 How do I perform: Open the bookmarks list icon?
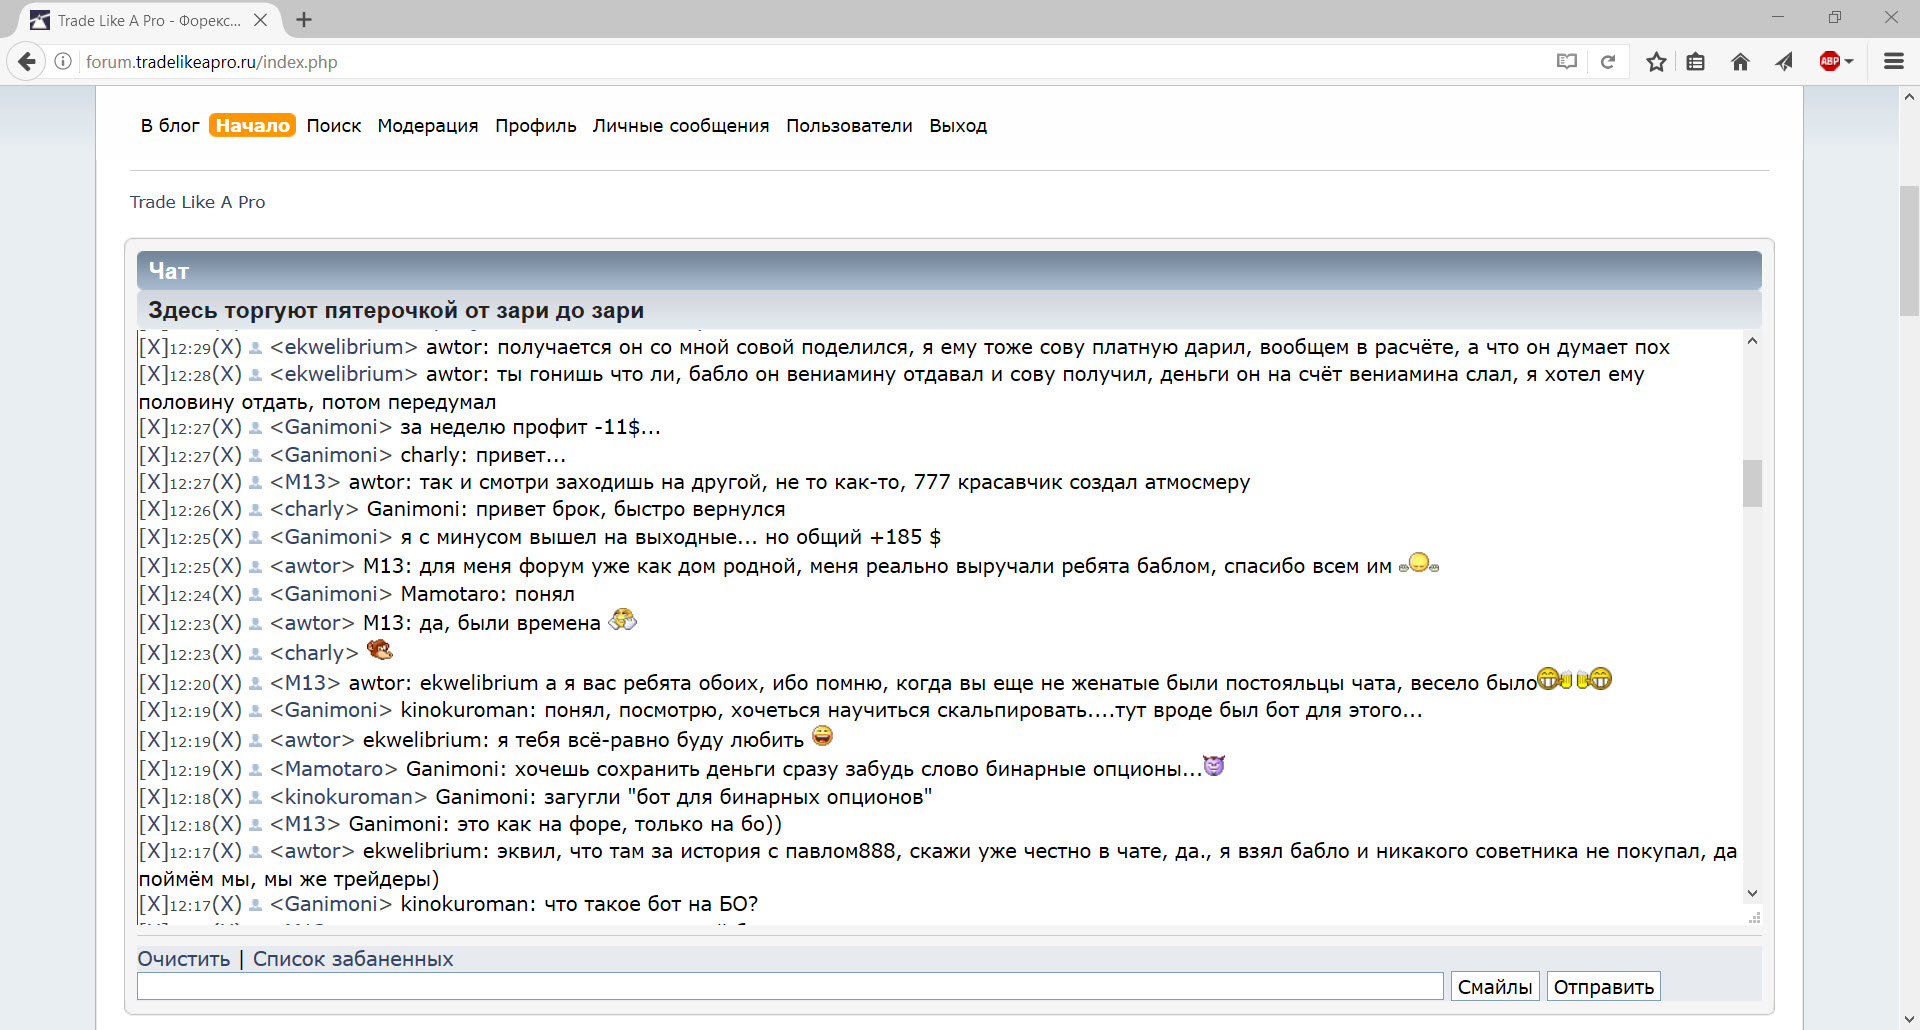(1696, 62)
